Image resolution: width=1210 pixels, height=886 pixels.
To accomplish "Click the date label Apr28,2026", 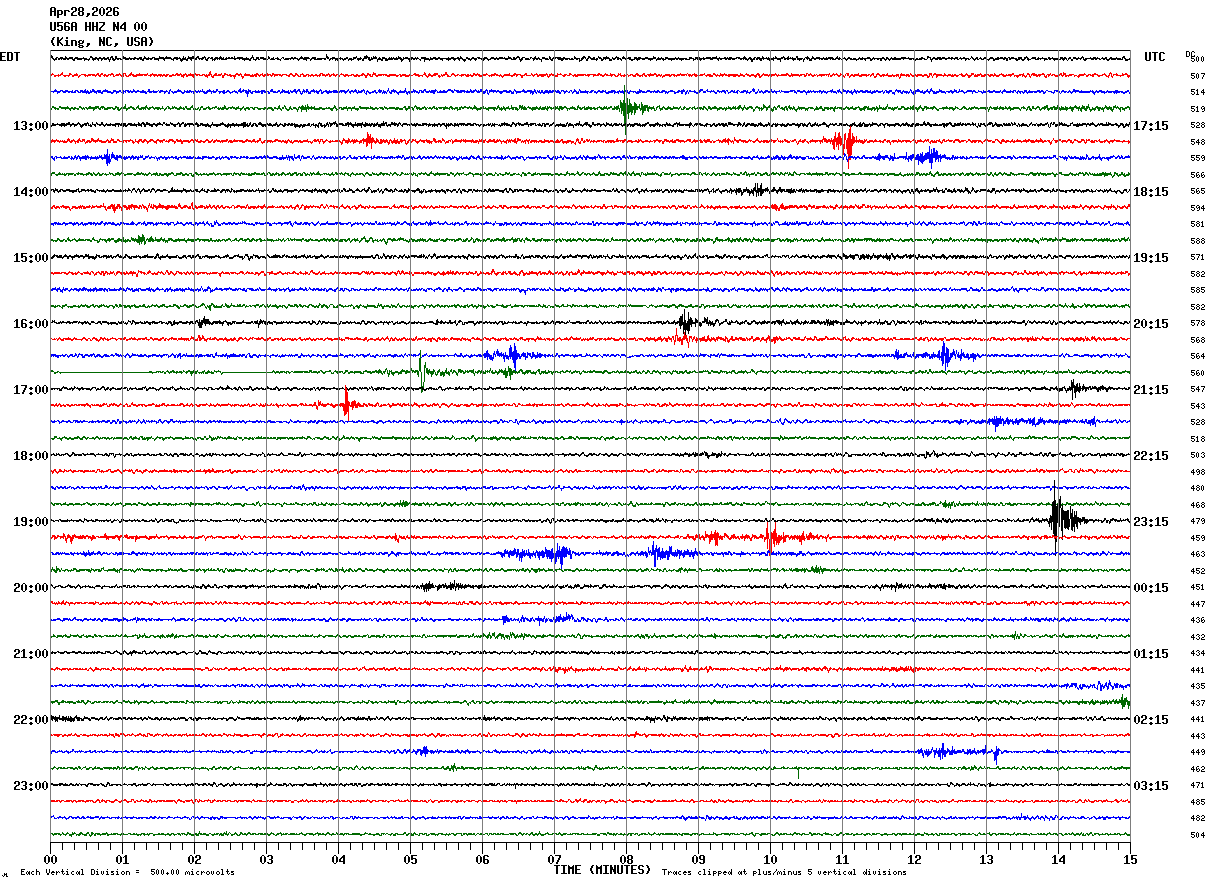I will click(x=84, y=12).
